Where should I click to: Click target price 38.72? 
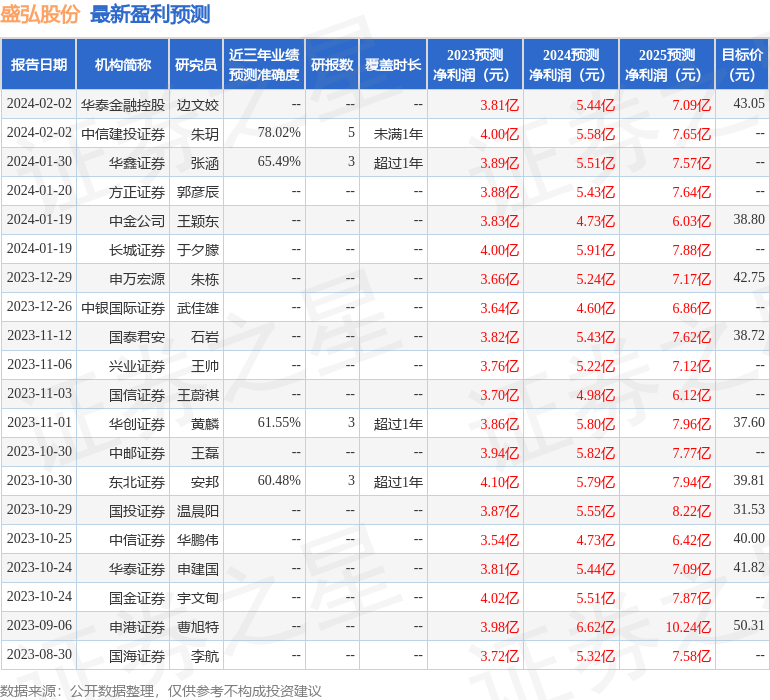[x=749, y=335]
